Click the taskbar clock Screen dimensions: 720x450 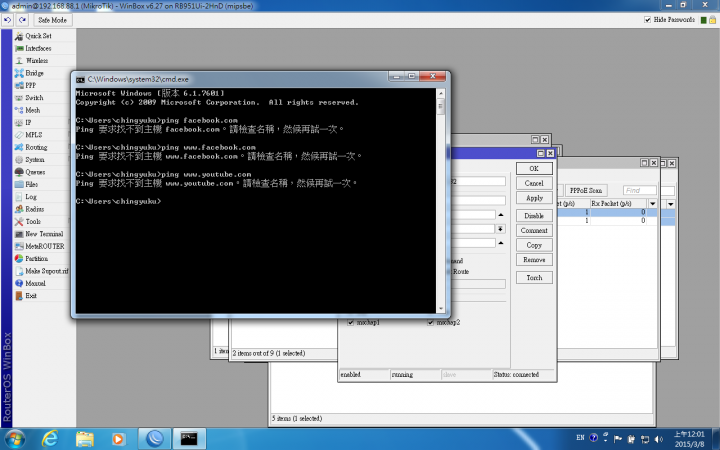coord(689,439)
